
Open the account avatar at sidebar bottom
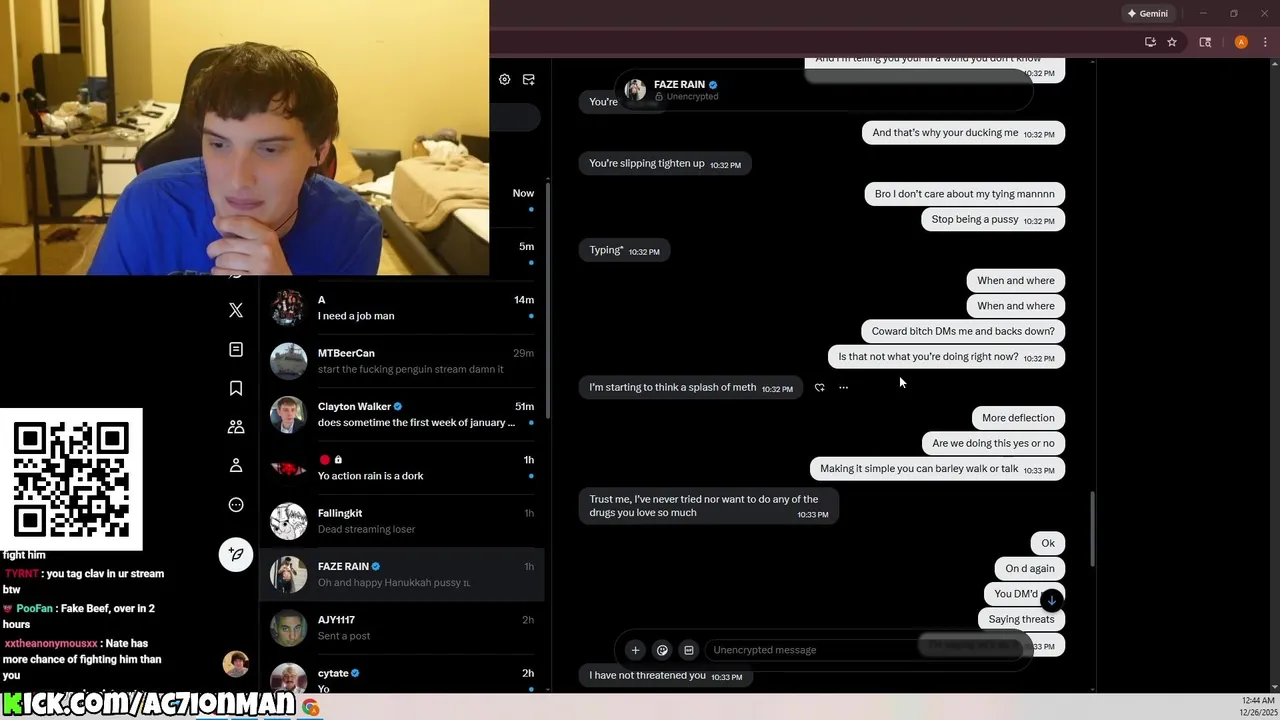236,664
